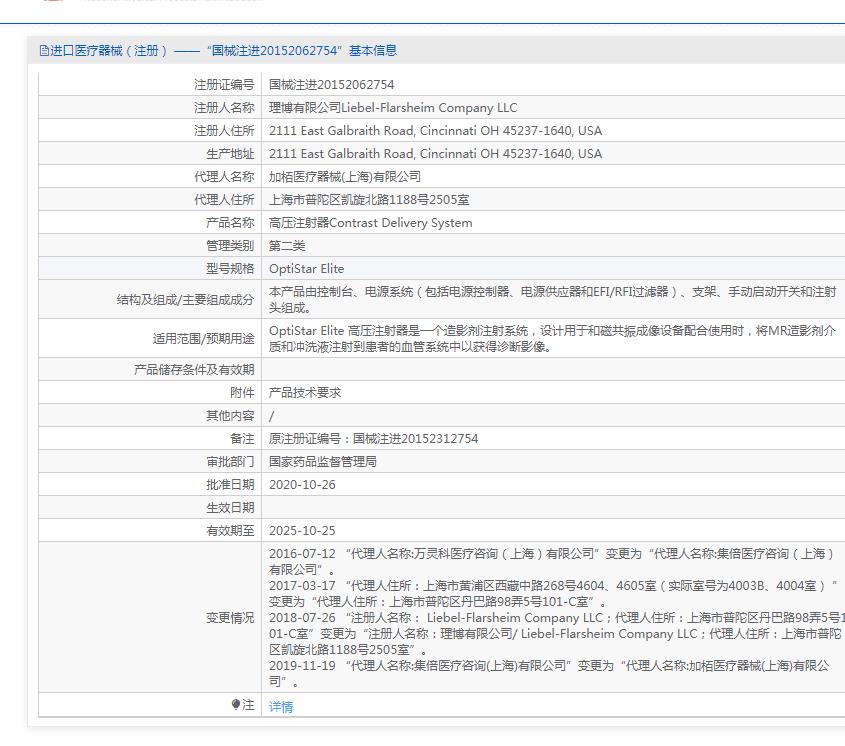Click the 其他内容 row label
Screen dimensions: 845x746
(x=230, y=416)
